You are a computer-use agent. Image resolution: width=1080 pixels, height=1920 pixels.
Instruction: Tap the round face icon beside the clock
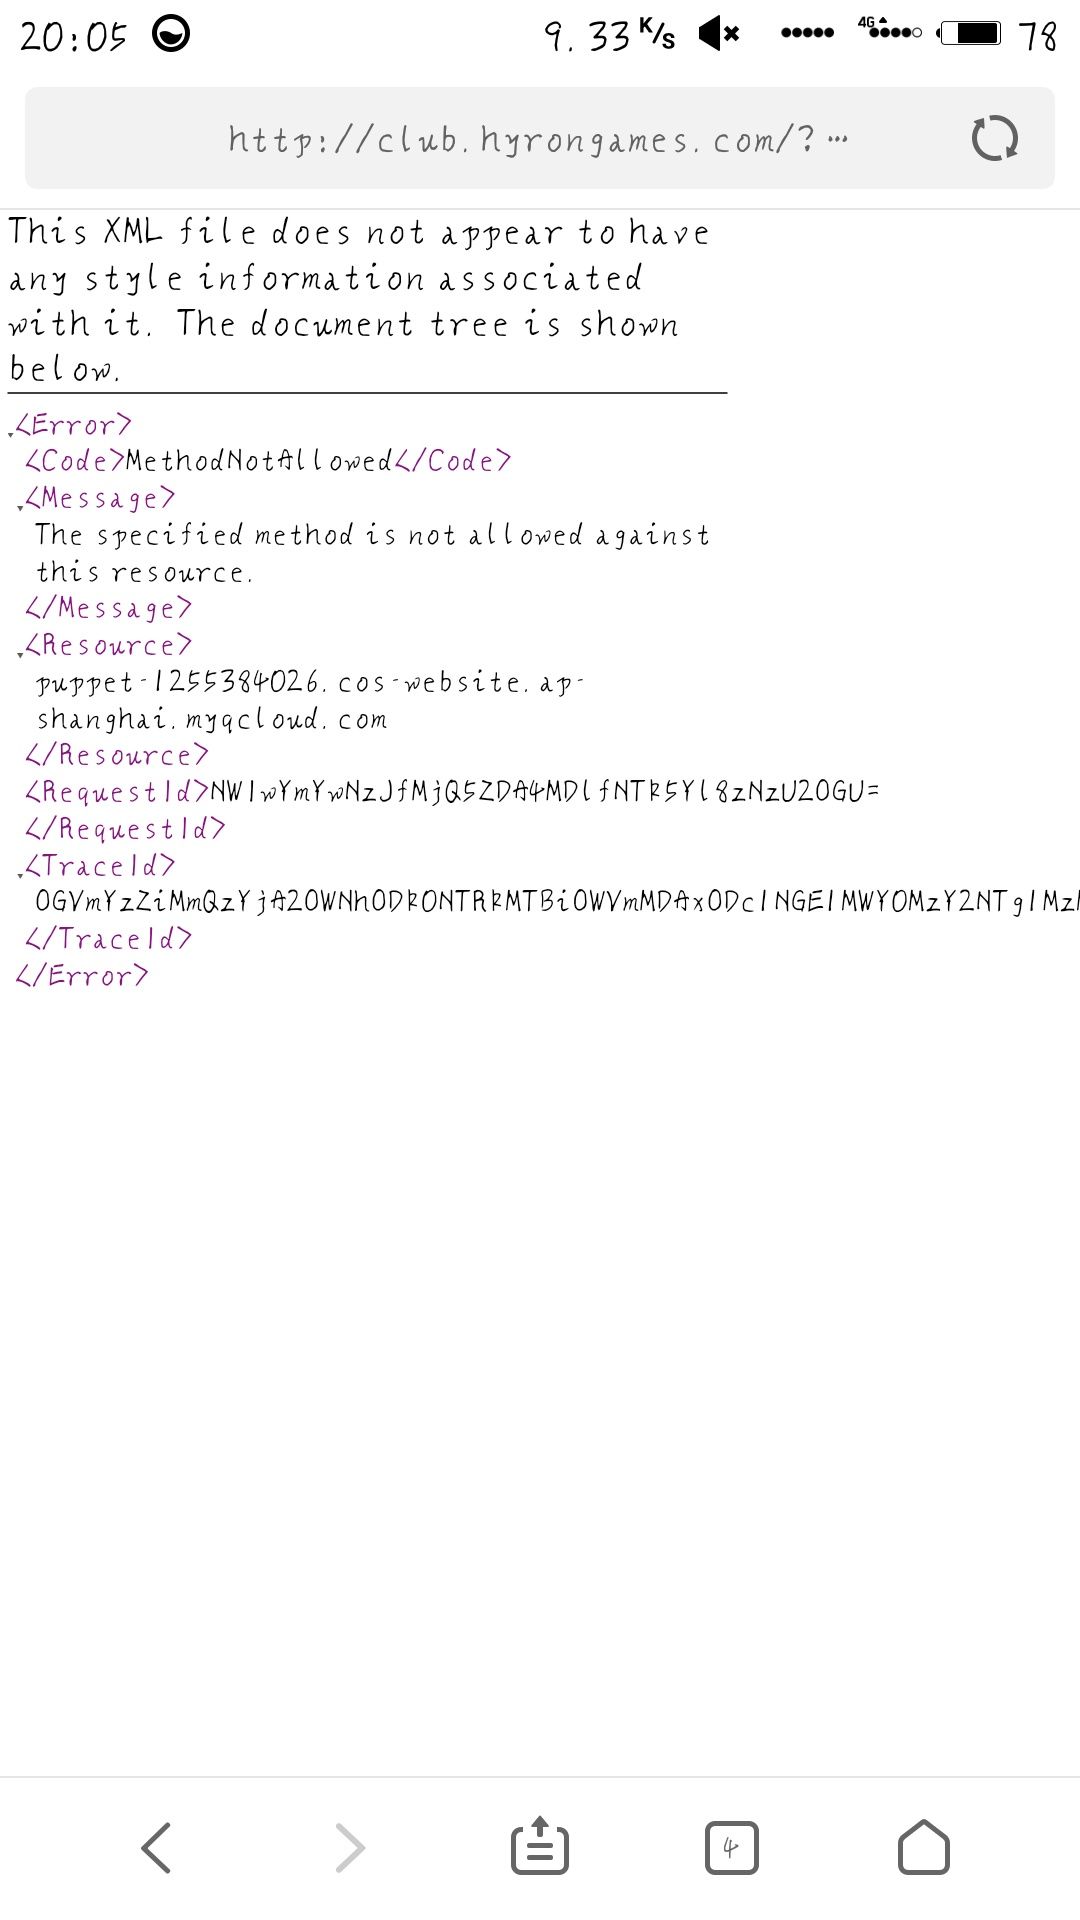click(171, 34)
